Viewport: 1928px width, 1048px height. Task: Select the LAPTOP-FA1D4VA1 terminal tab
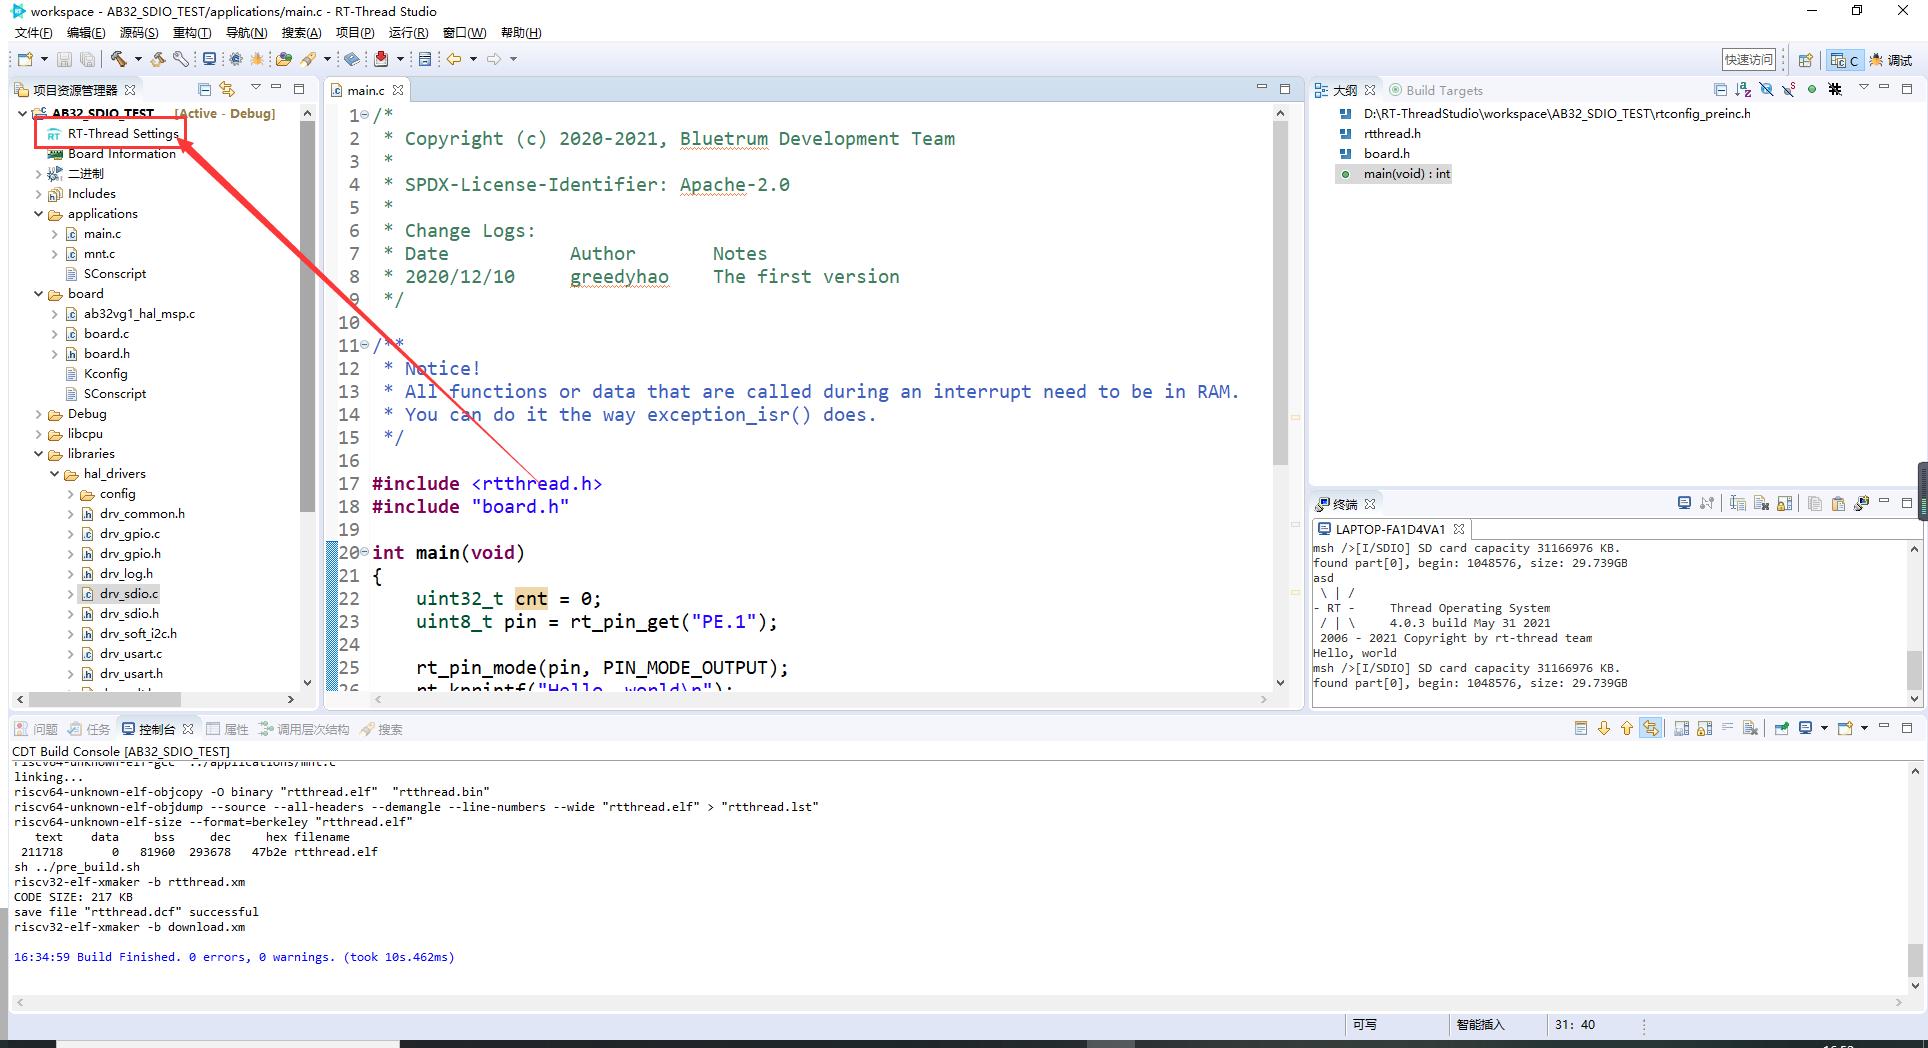(x=1390, y=529)
